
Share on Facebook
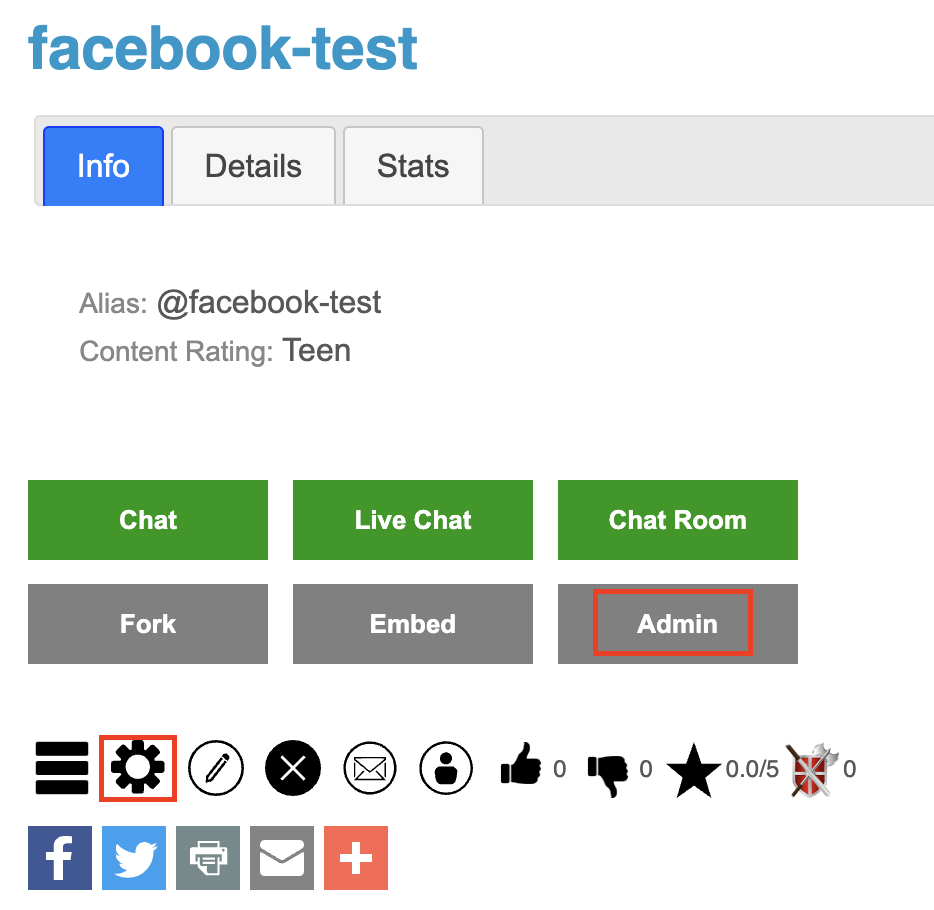60,858
